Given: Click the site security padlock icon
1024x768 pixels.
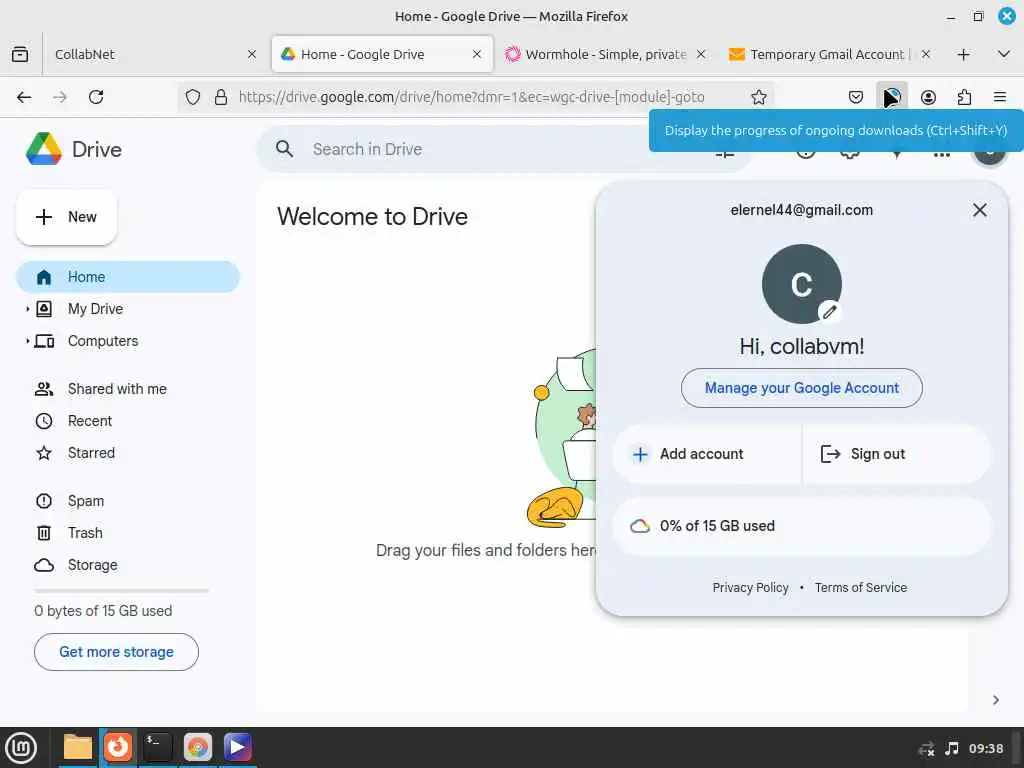Looking at the screenshot, I should 221,97.
